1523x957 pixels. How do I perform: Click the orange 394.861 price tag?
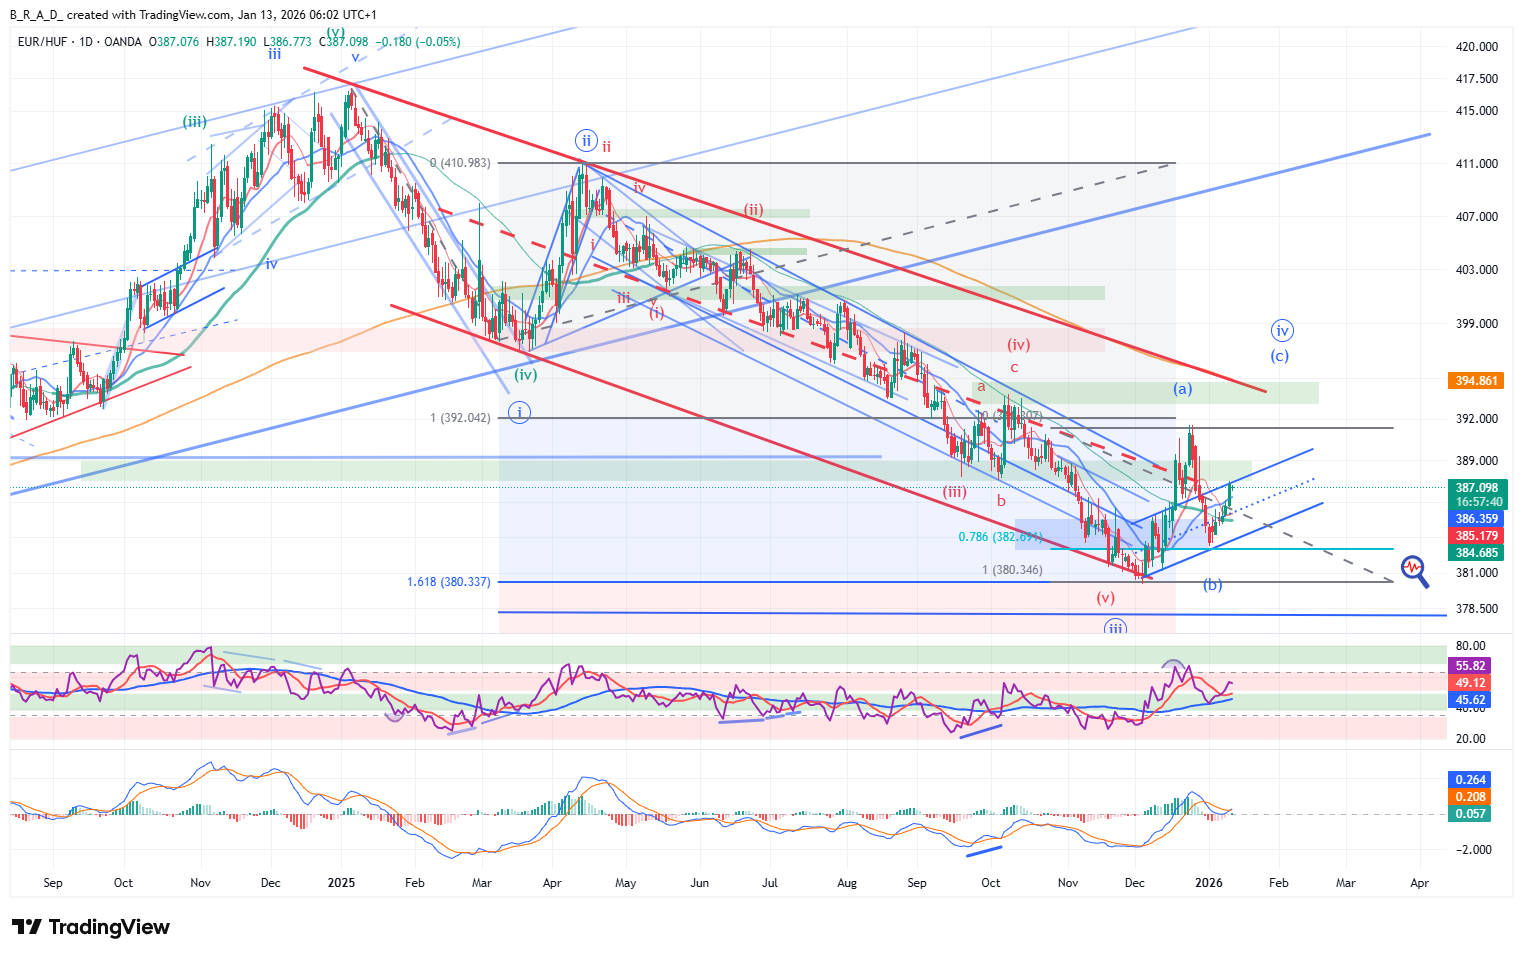pos(1476,381)
